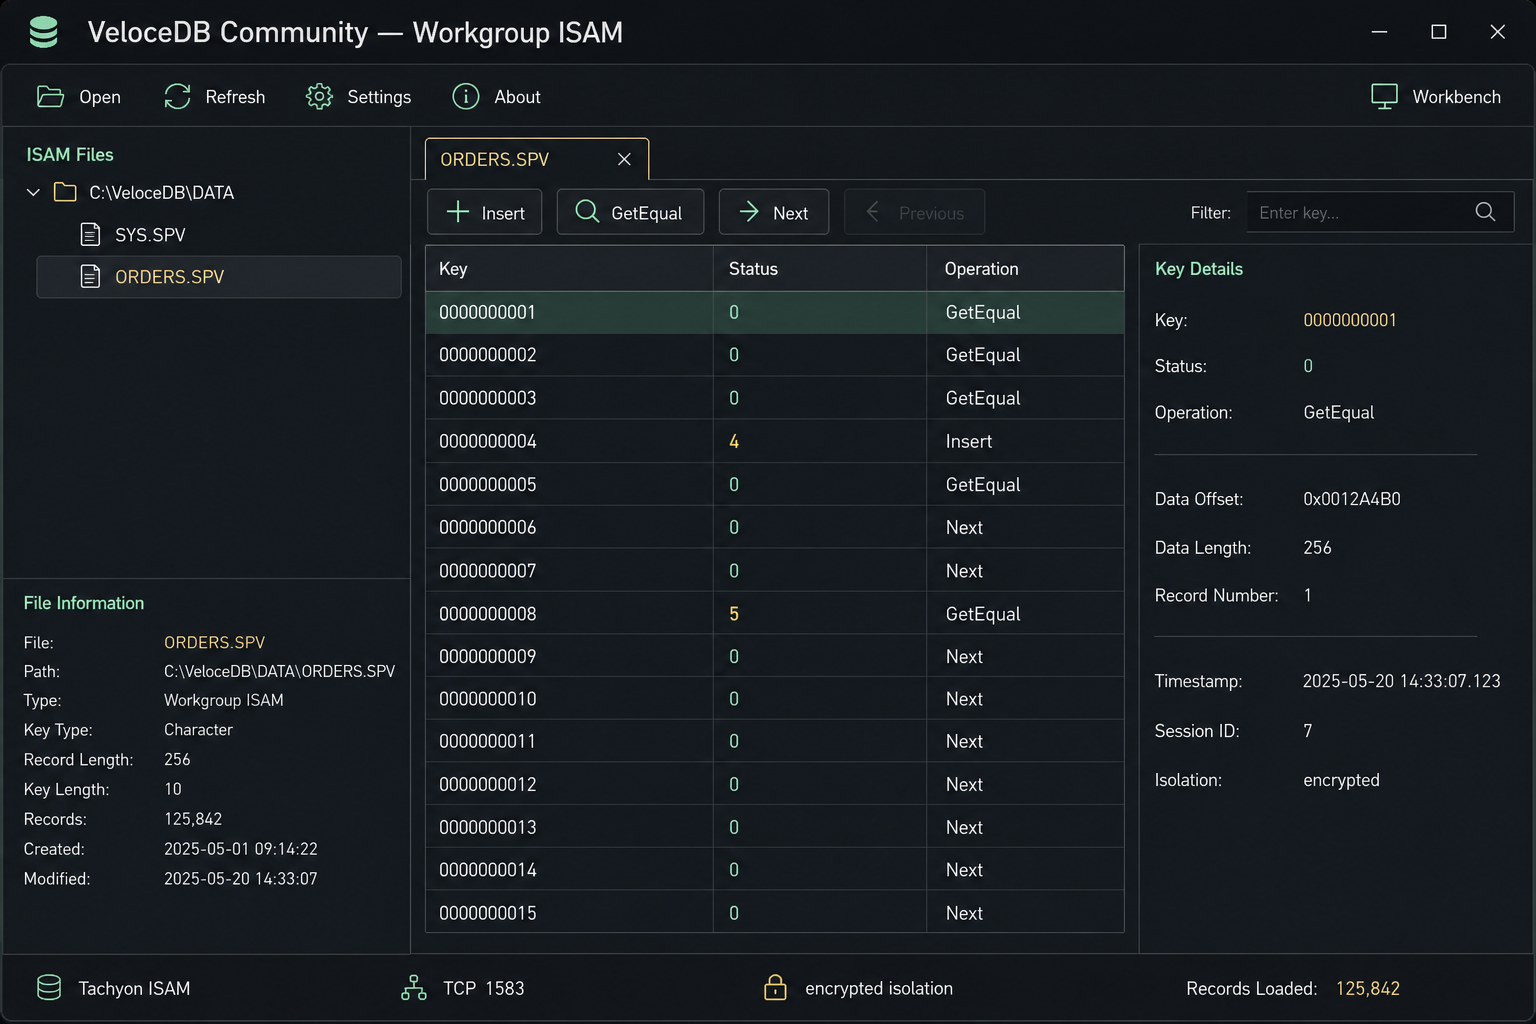
Task: Click the Insert button
Action: coord(485,212)
